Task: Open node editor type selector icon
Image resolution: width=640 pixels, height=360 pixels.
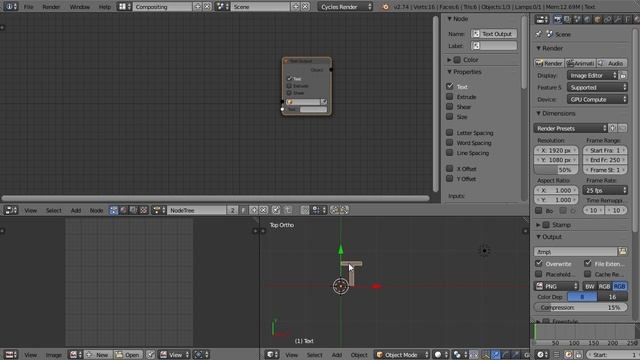Action: (11, 210)
